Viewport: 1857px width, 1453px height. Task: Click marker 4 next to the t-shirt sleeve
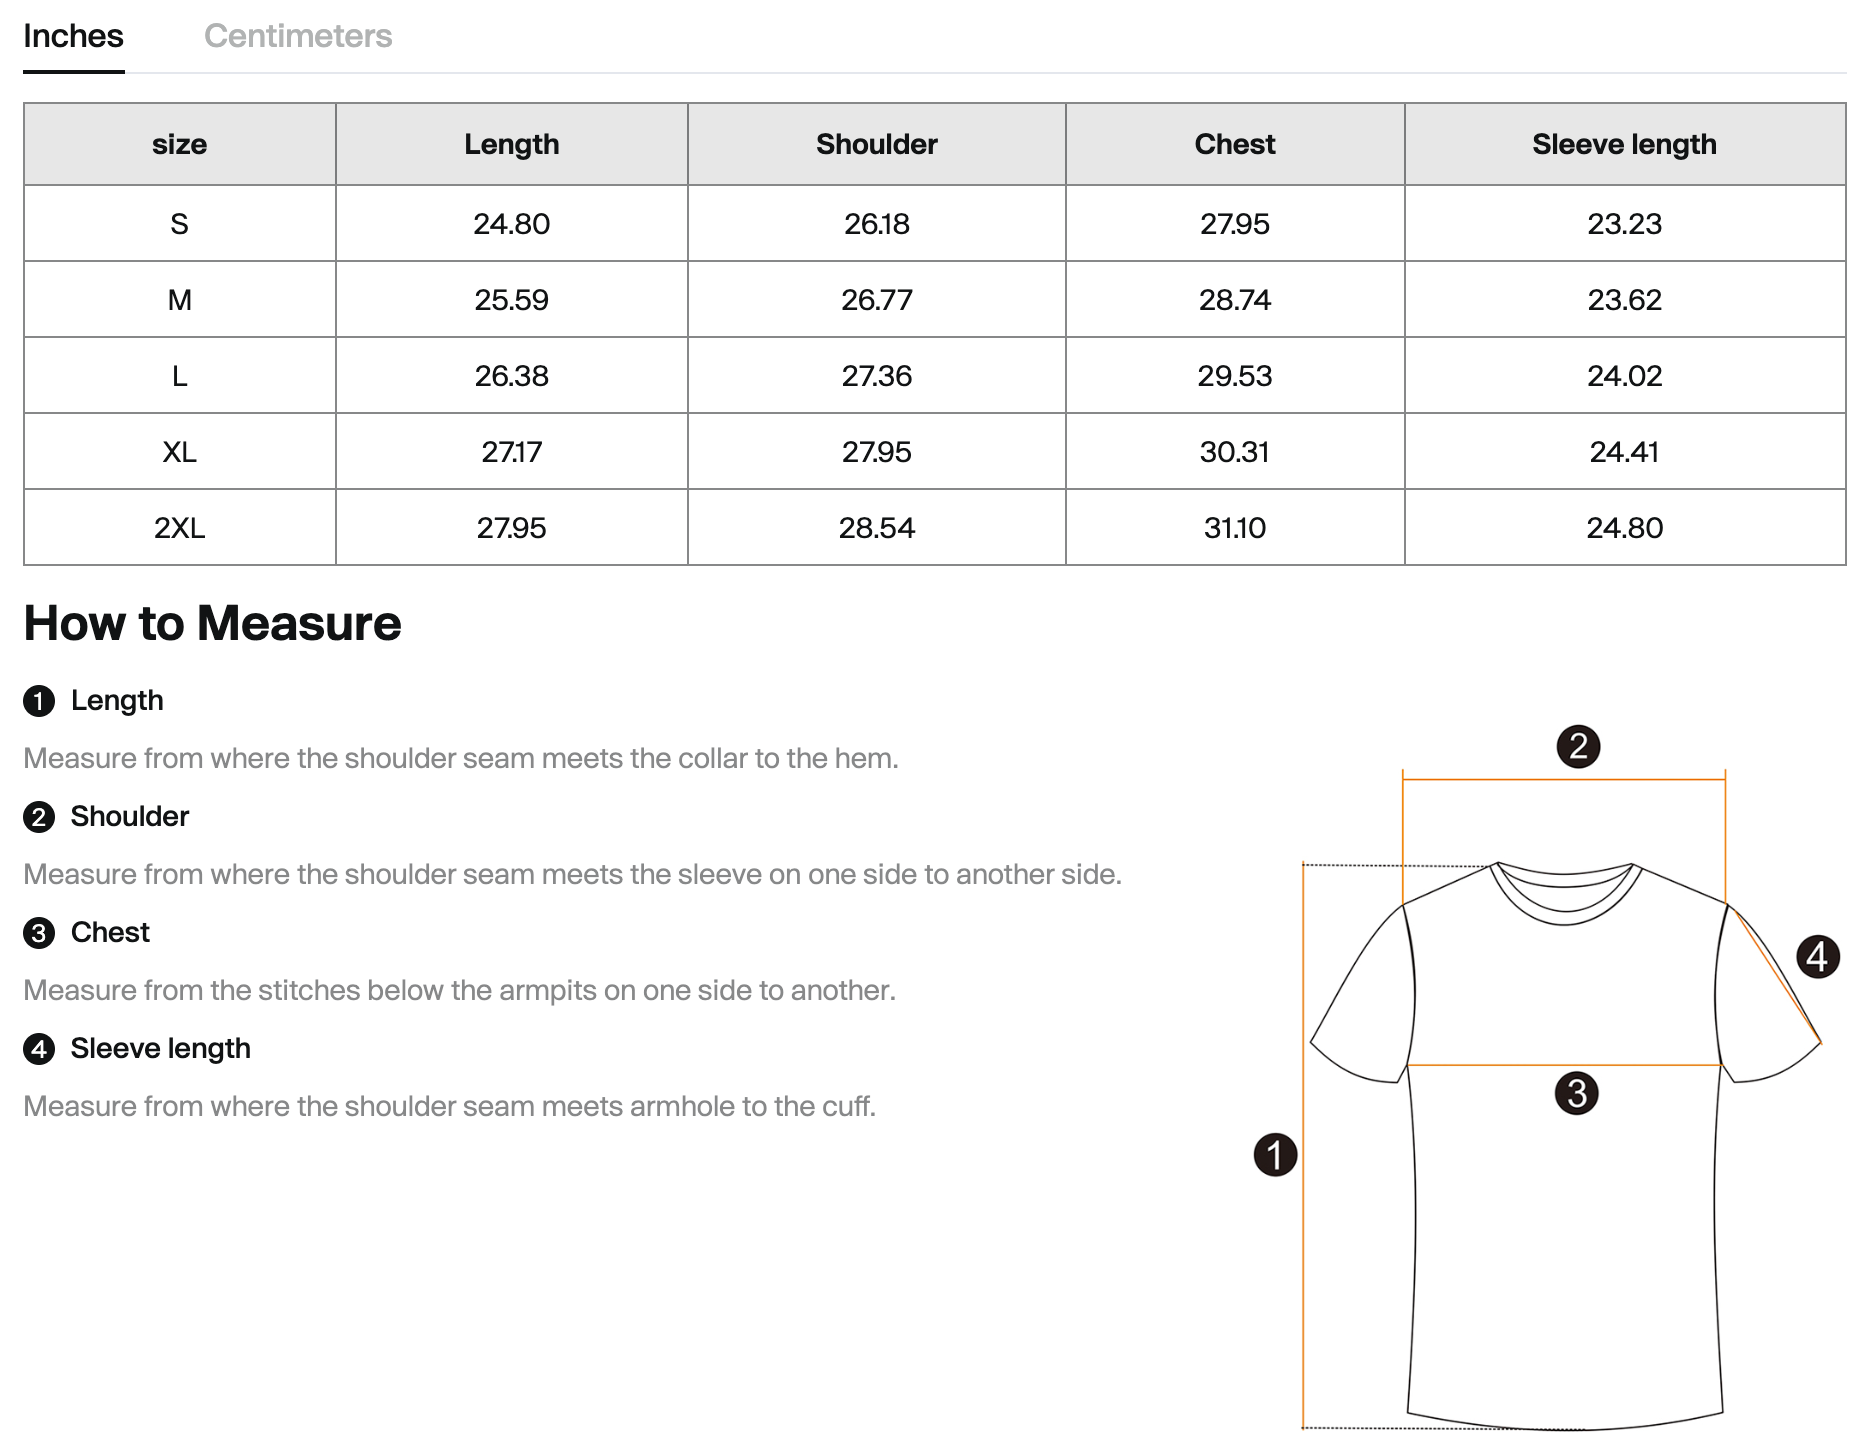(x=1817, y=957)
